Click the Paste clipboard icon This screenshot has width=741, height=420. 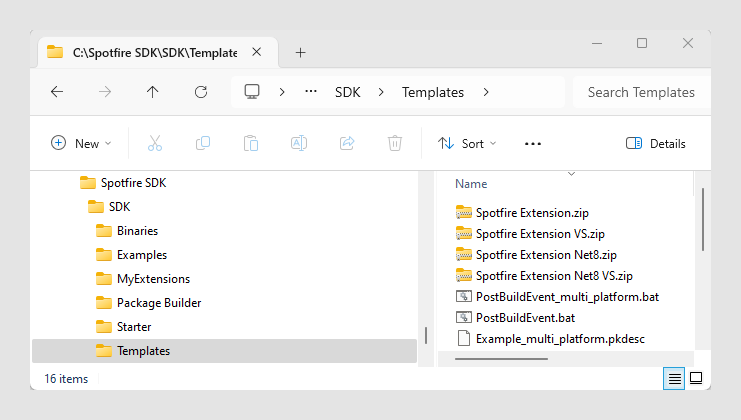[251, 143]
